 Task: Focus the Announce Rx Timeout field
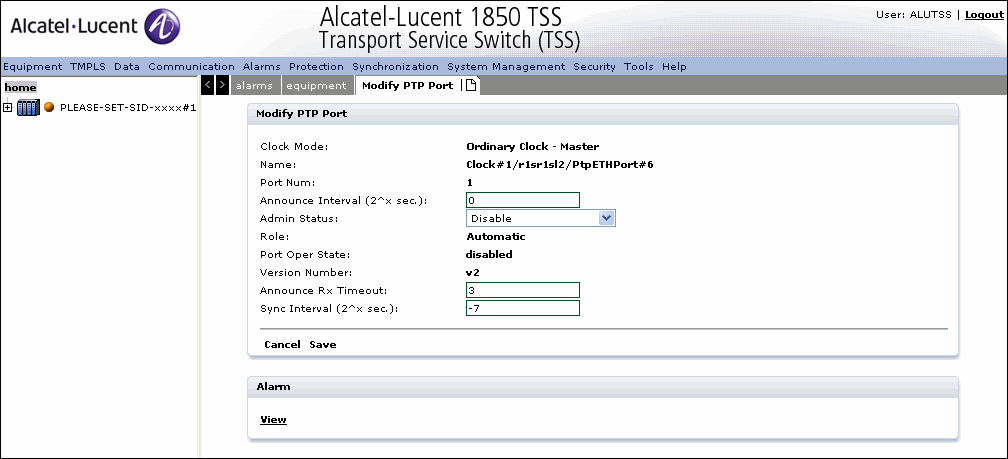click(523, 290)
